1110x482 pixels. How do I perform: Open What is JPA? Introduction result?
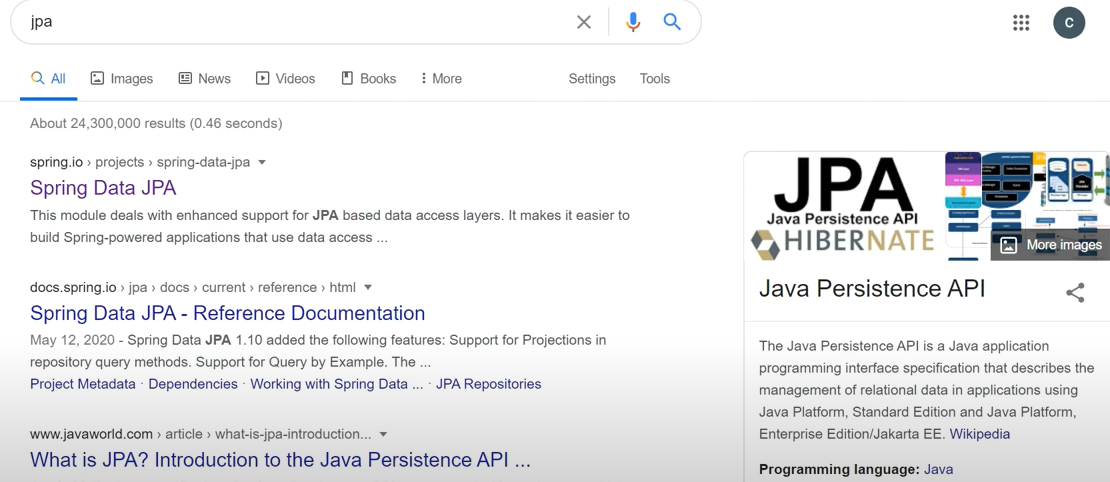click(280, 459)
